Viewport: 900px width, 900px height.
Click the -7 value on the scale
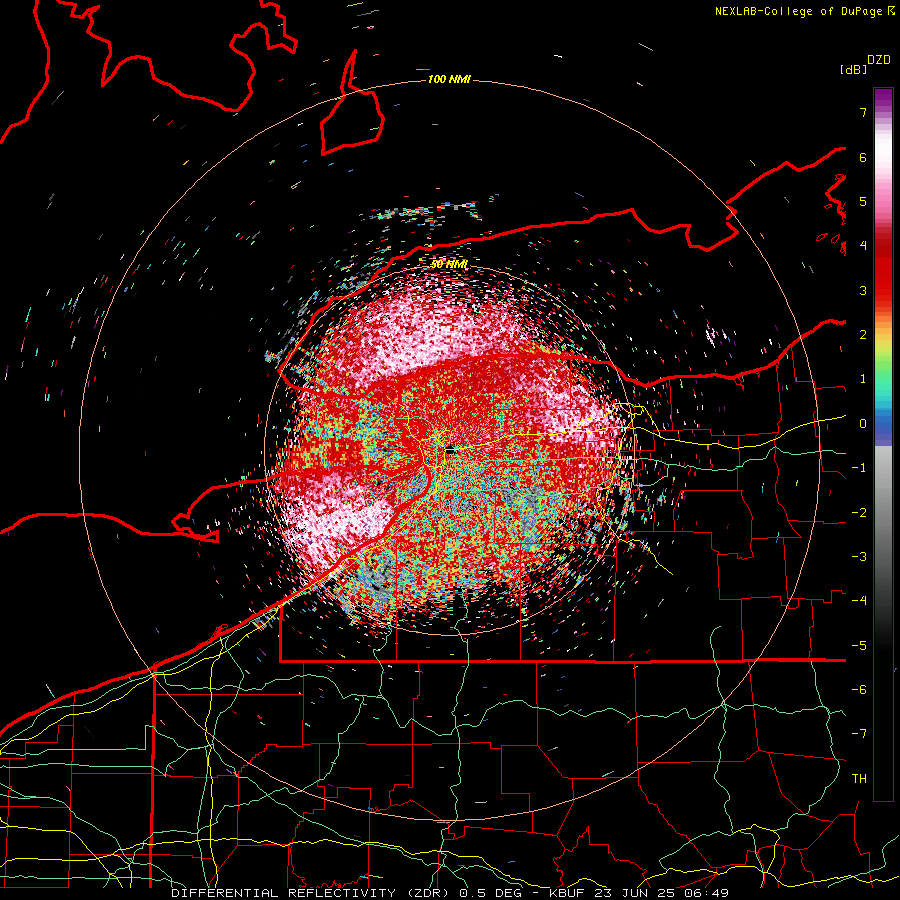(859, 734)
